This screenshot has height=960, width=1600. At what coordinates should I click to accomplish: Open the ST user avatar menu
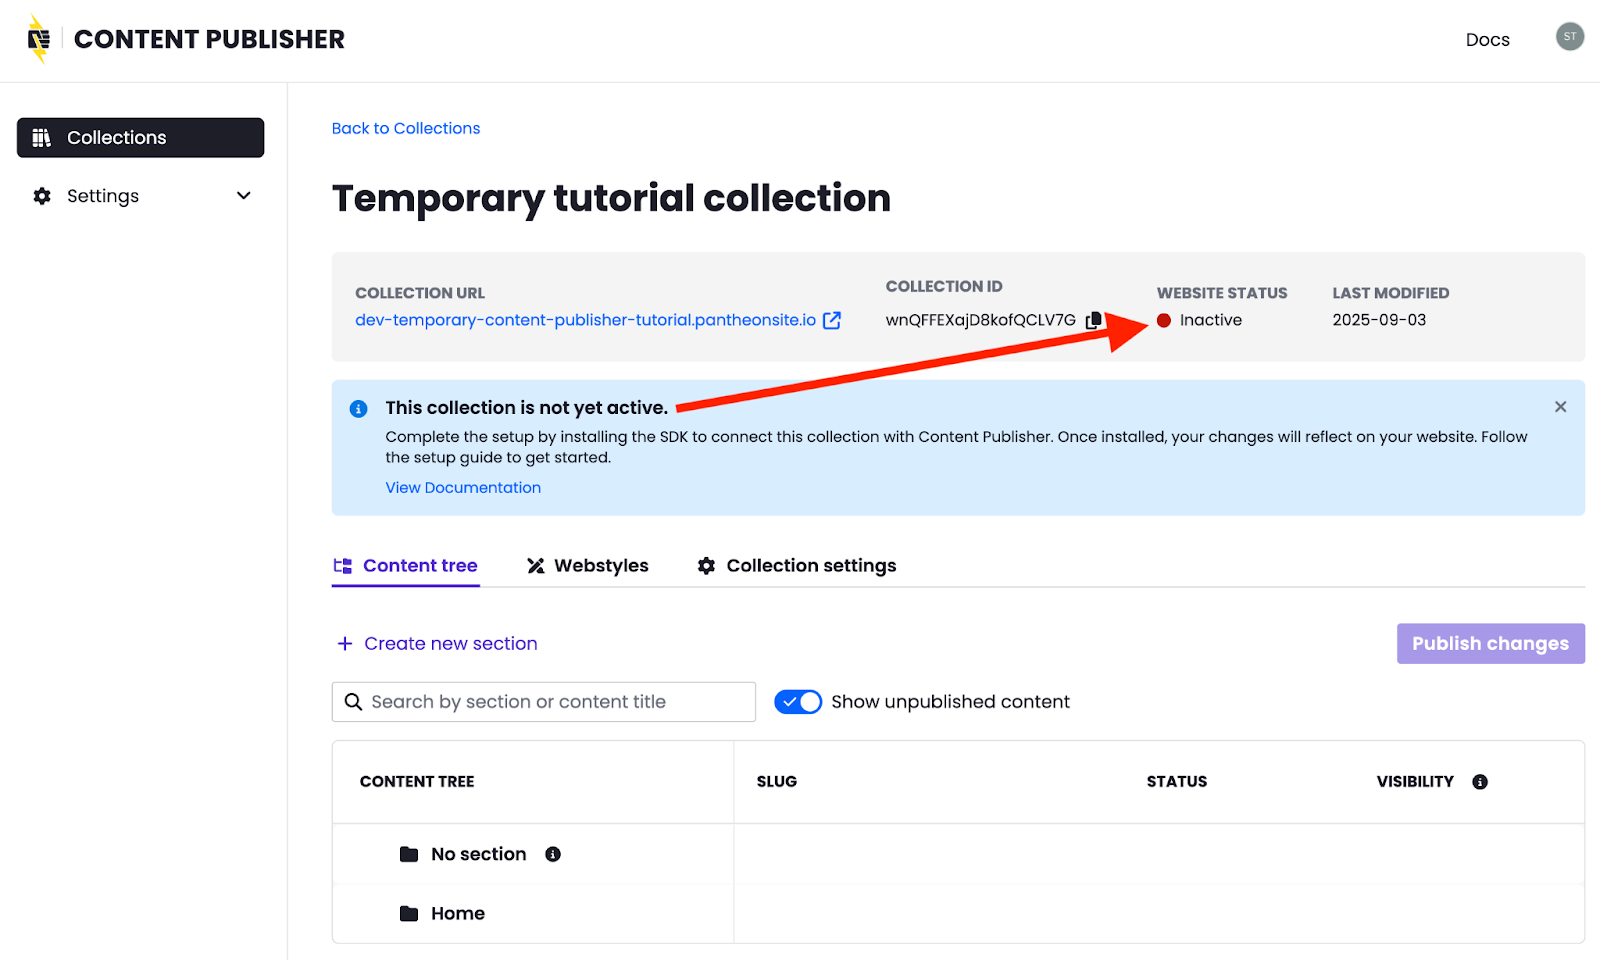click(x=1570, y=37)
